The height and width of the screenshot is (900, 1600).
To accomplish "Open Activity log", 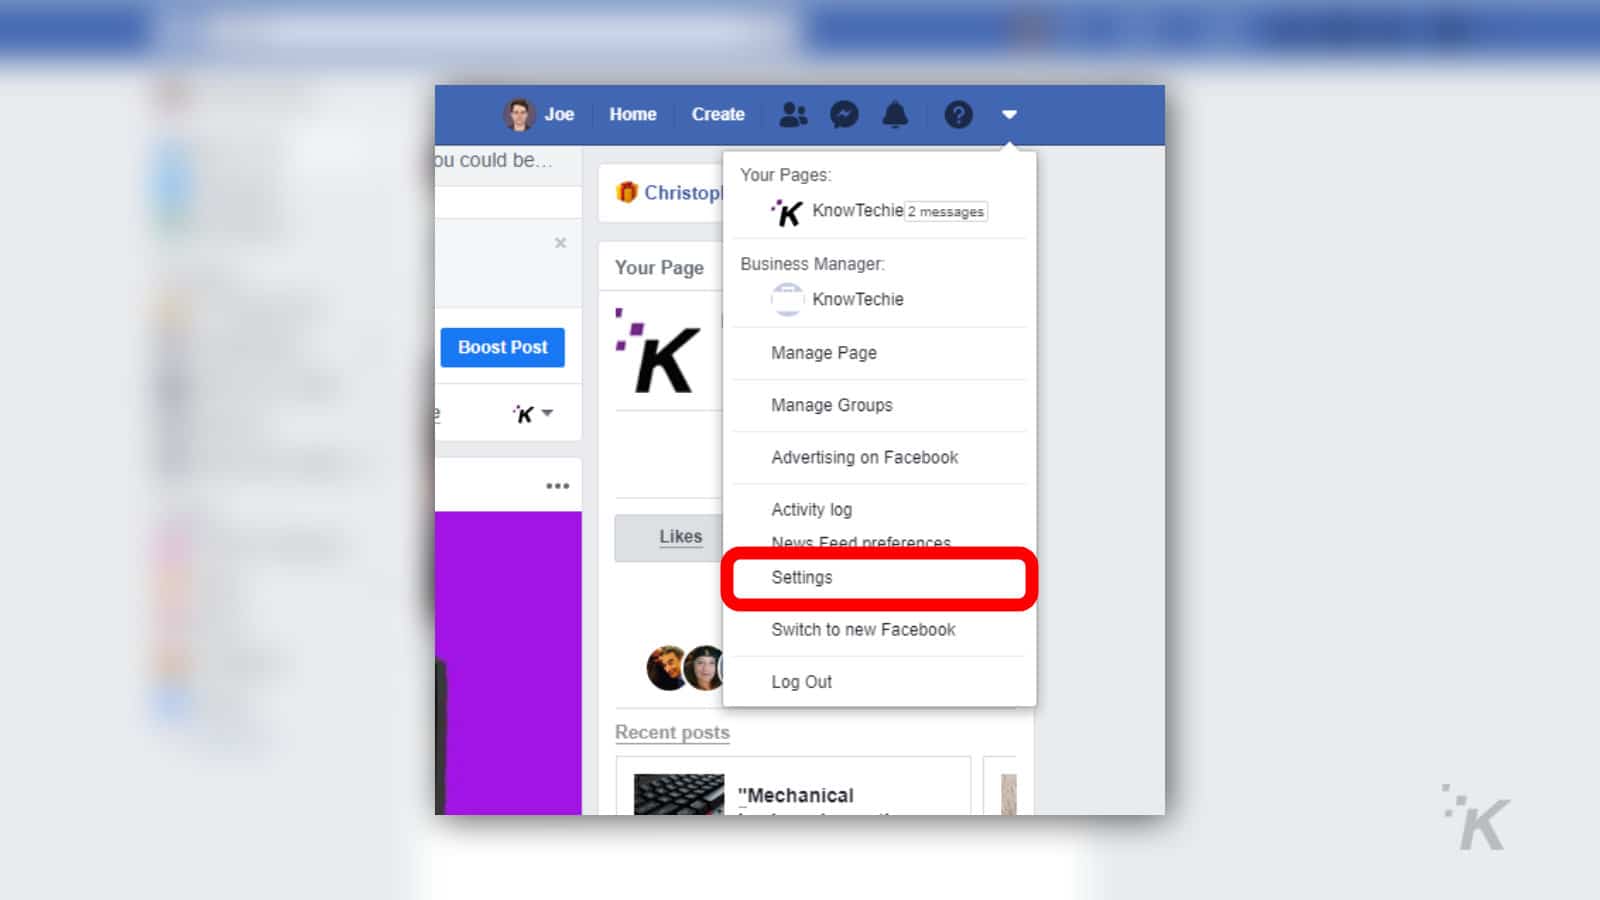I will tap(811, 509).
